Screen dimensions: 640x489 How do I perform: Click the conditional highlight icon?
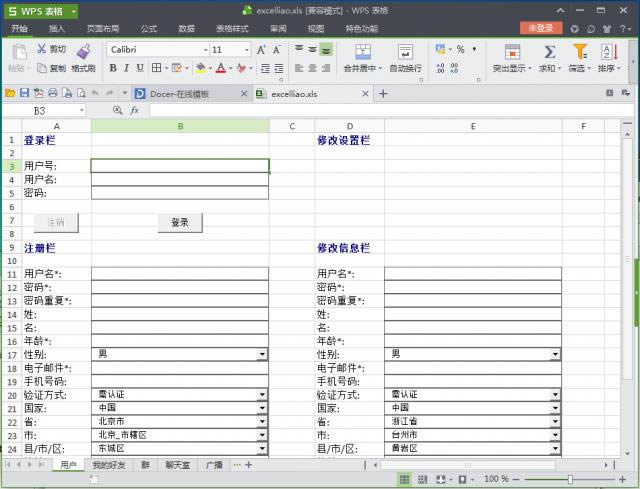(x=512, y=52)
